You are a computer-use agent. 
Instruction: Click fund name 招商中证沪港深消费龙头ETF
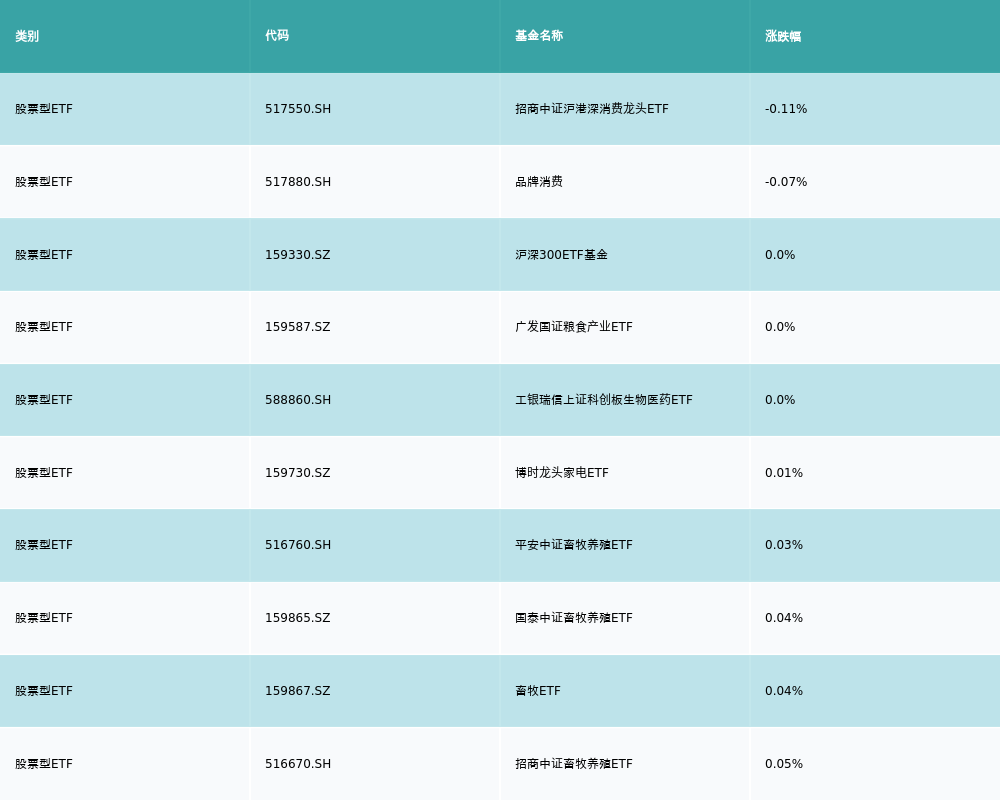592,109
